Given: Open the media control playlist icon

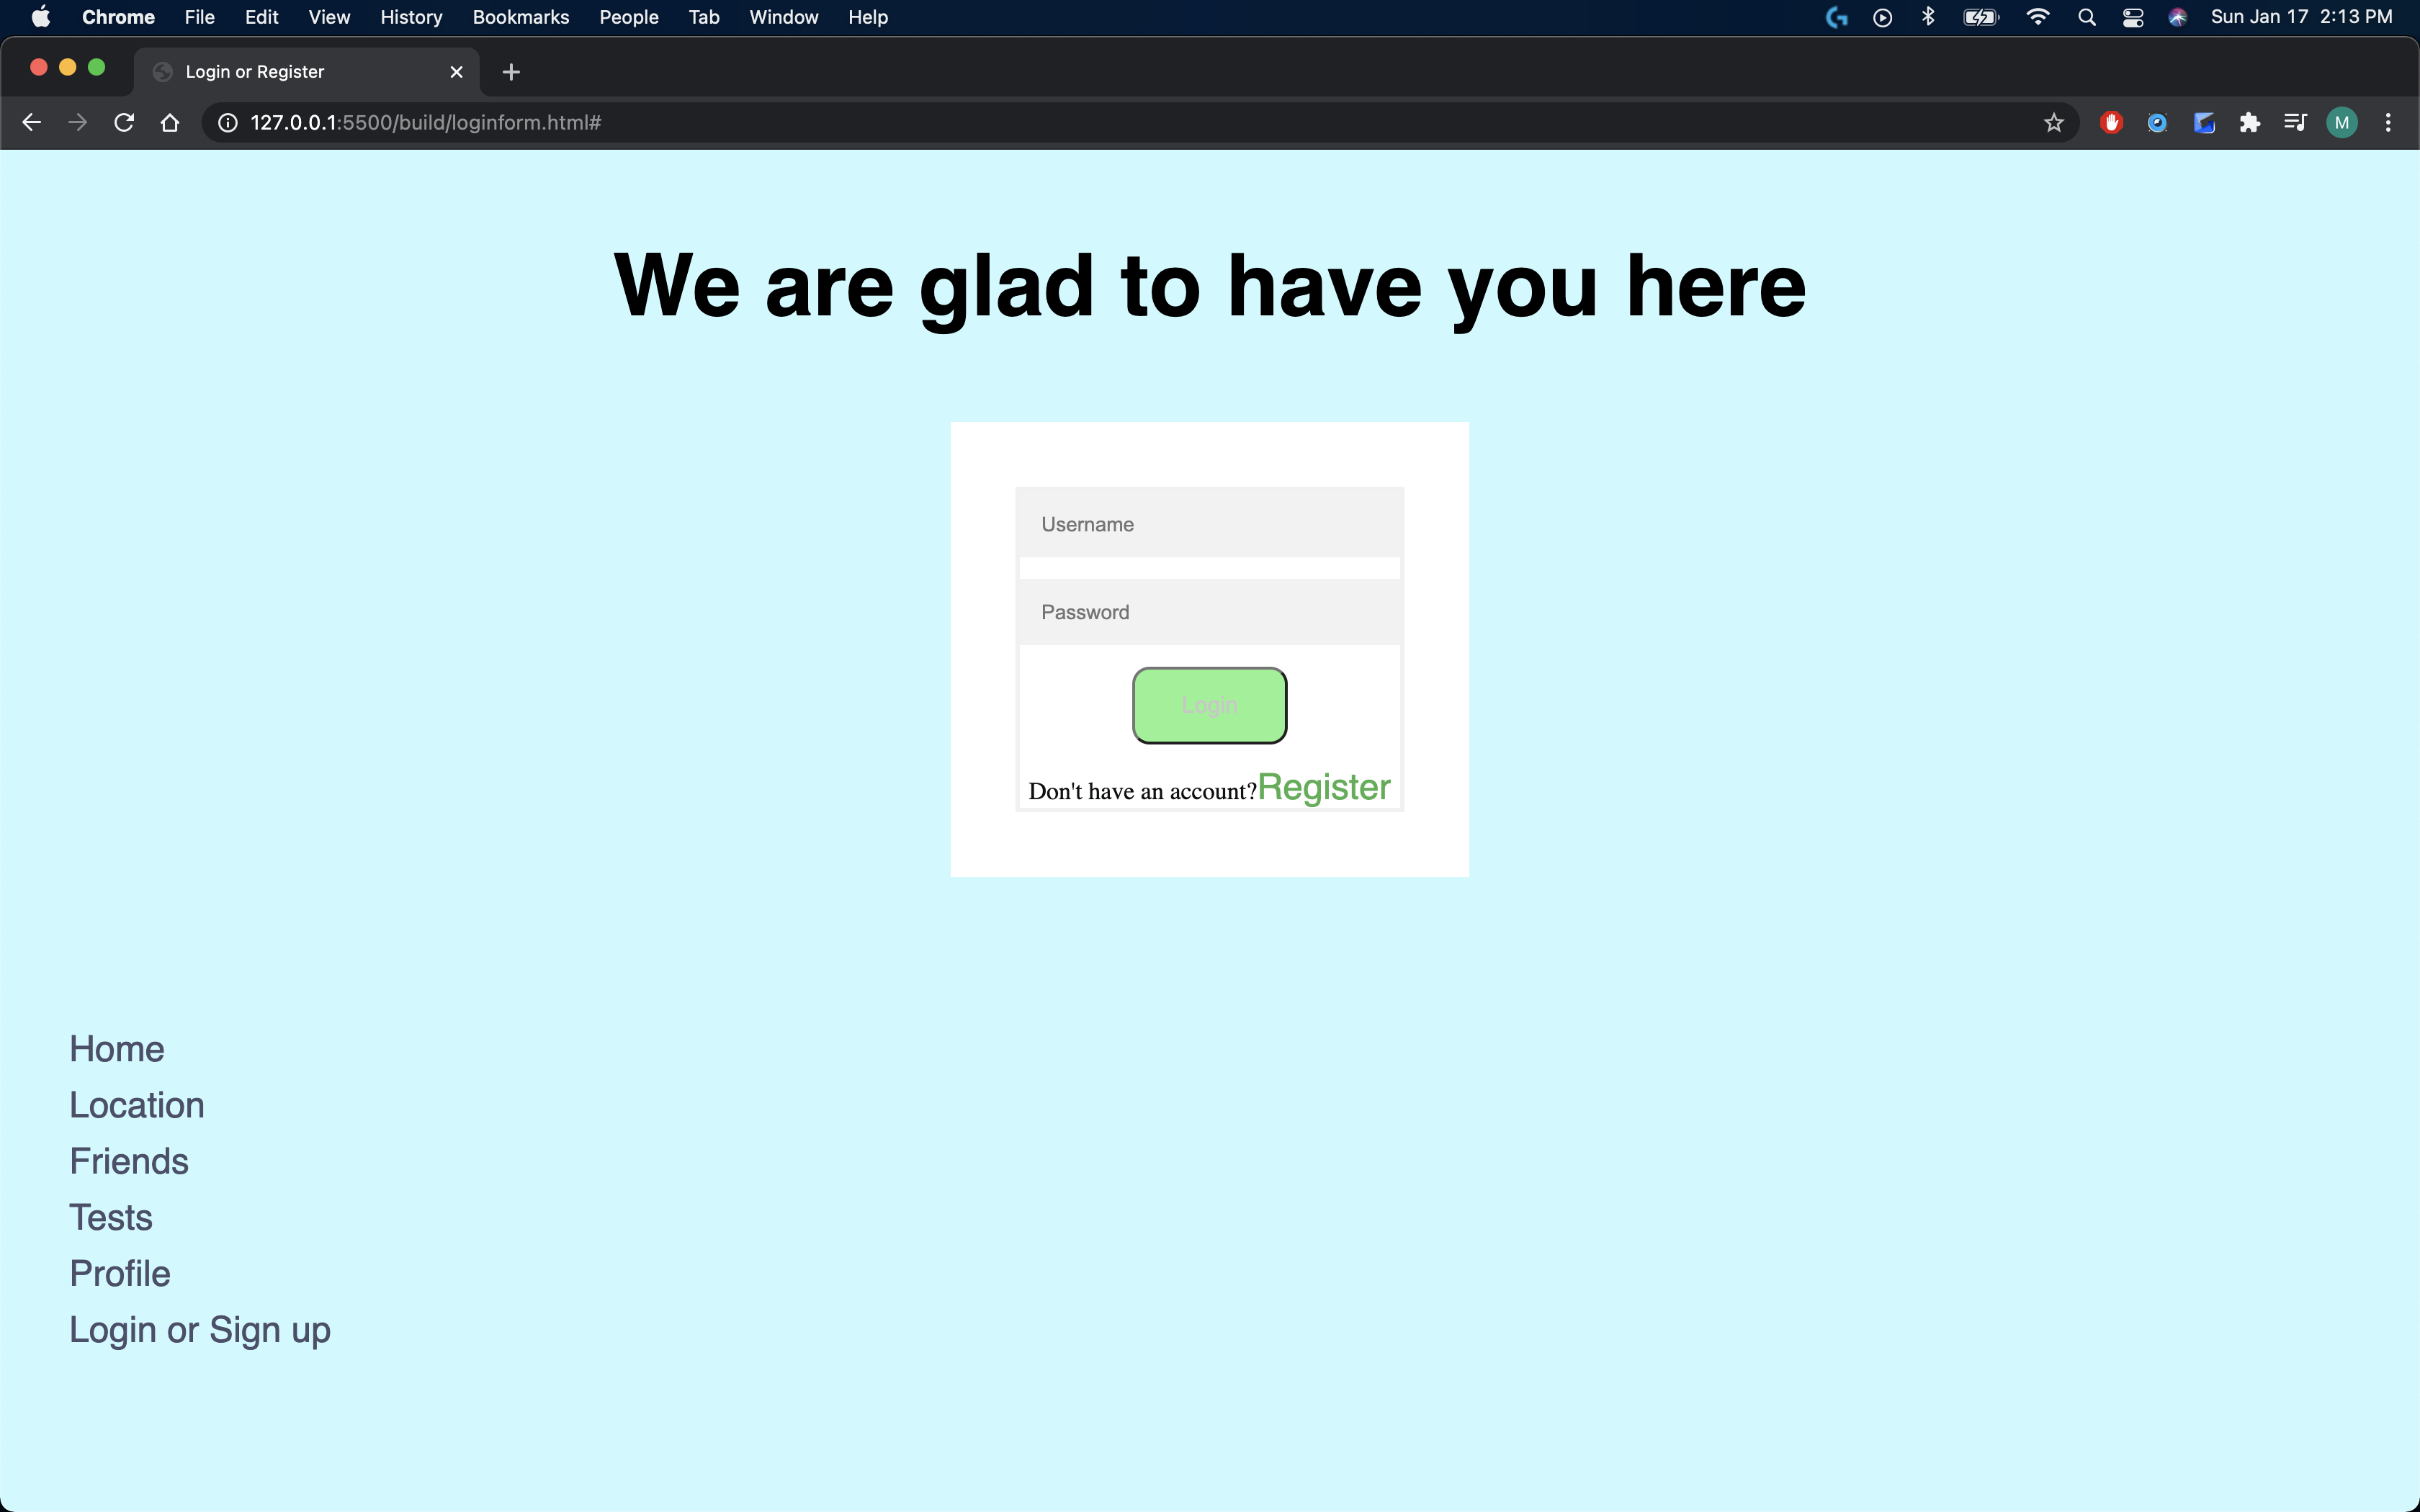Looking at the screenshot, I should click(x=2295, y=122).
